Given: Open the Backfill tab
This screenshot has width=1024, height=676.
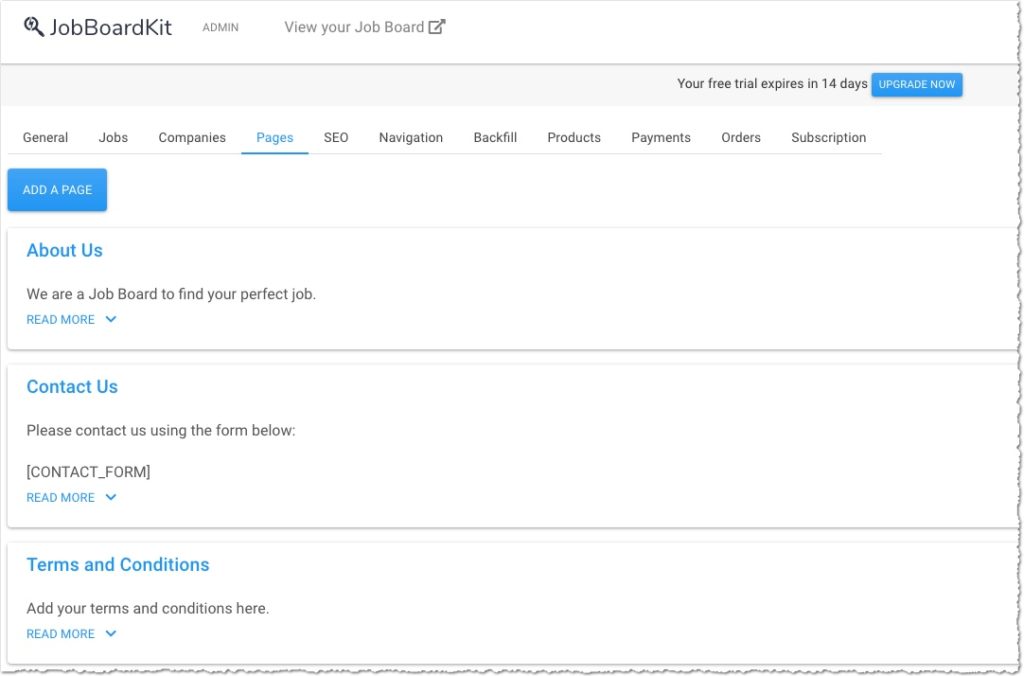Looking at the screenshot, I should click(495, 138).
